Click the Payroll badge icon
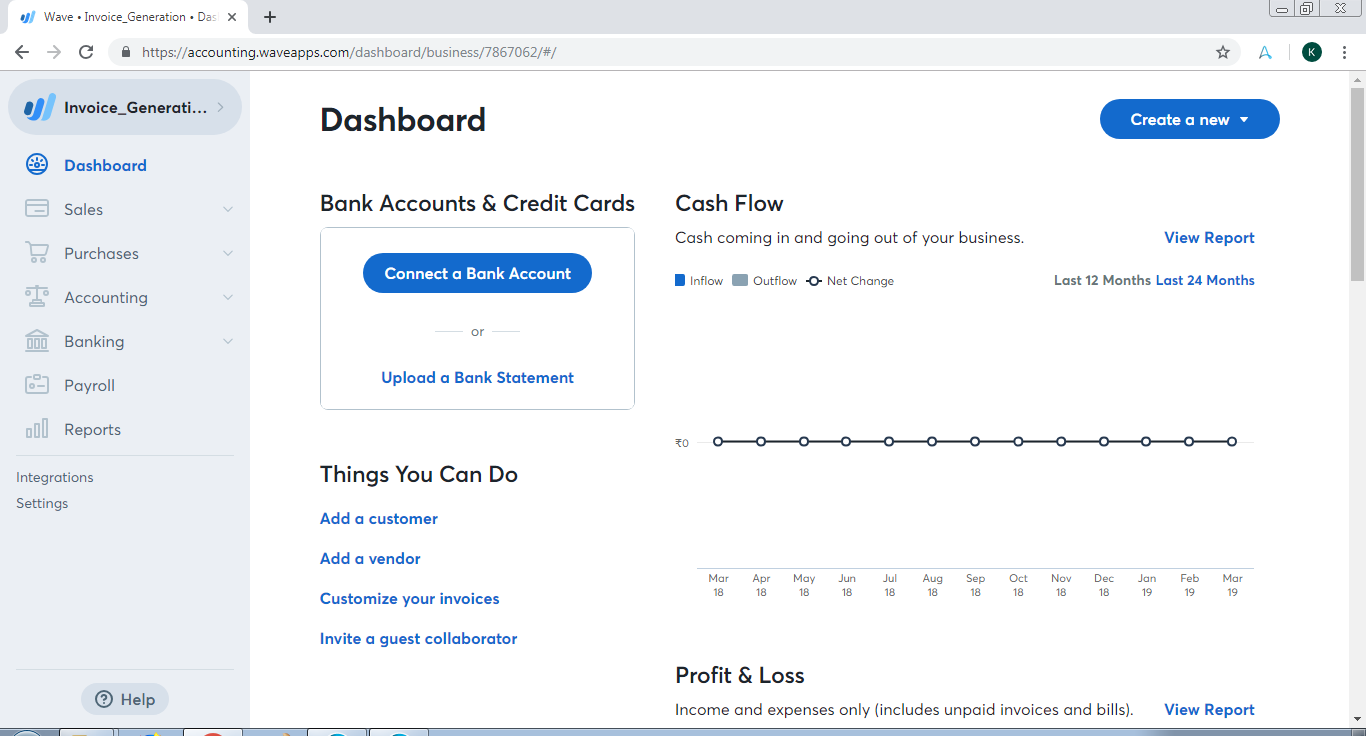Image resolution: width=1366 pixels, height=736 pixels. 37,385
